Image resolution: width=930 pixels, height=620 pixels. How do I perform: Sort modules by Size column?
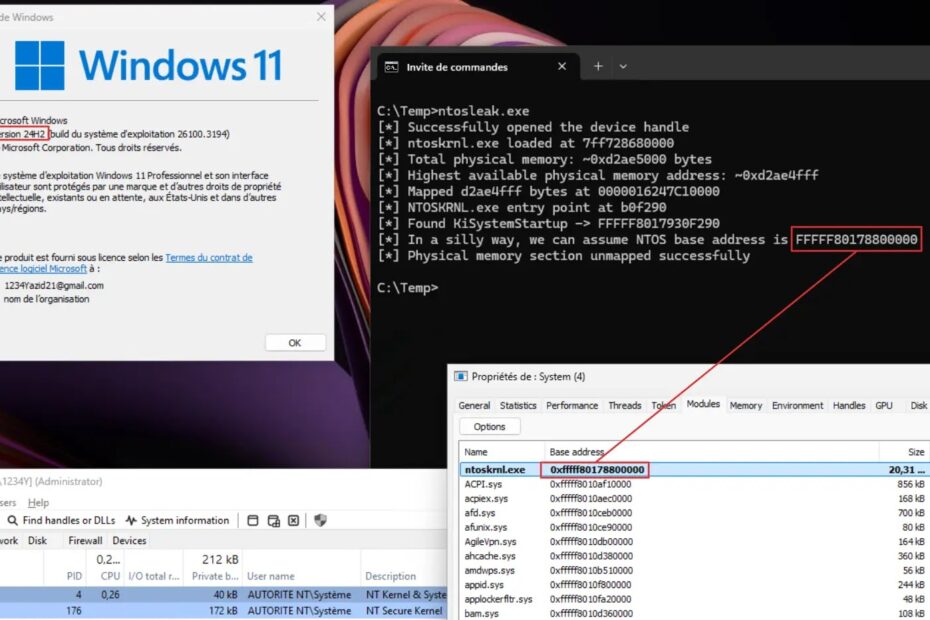[904, 452]
